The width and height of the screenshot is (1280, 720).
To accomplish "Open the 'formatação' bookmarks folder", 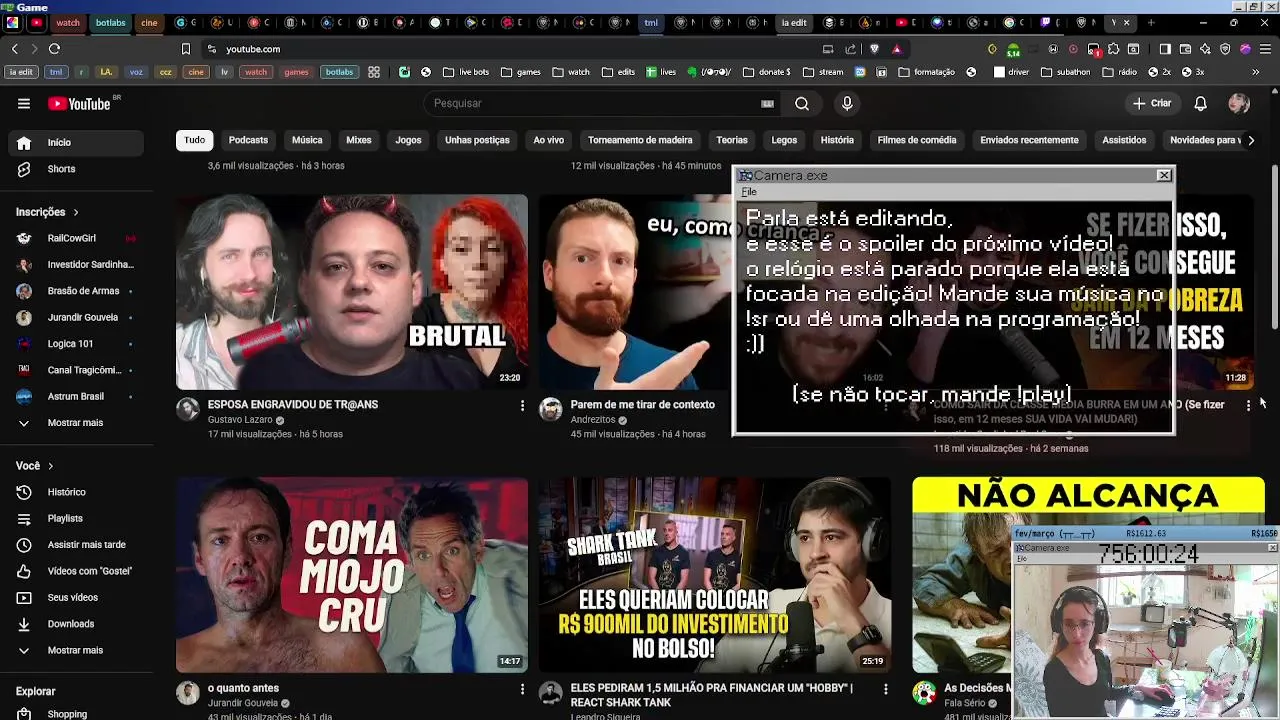I will pos(927,72).
